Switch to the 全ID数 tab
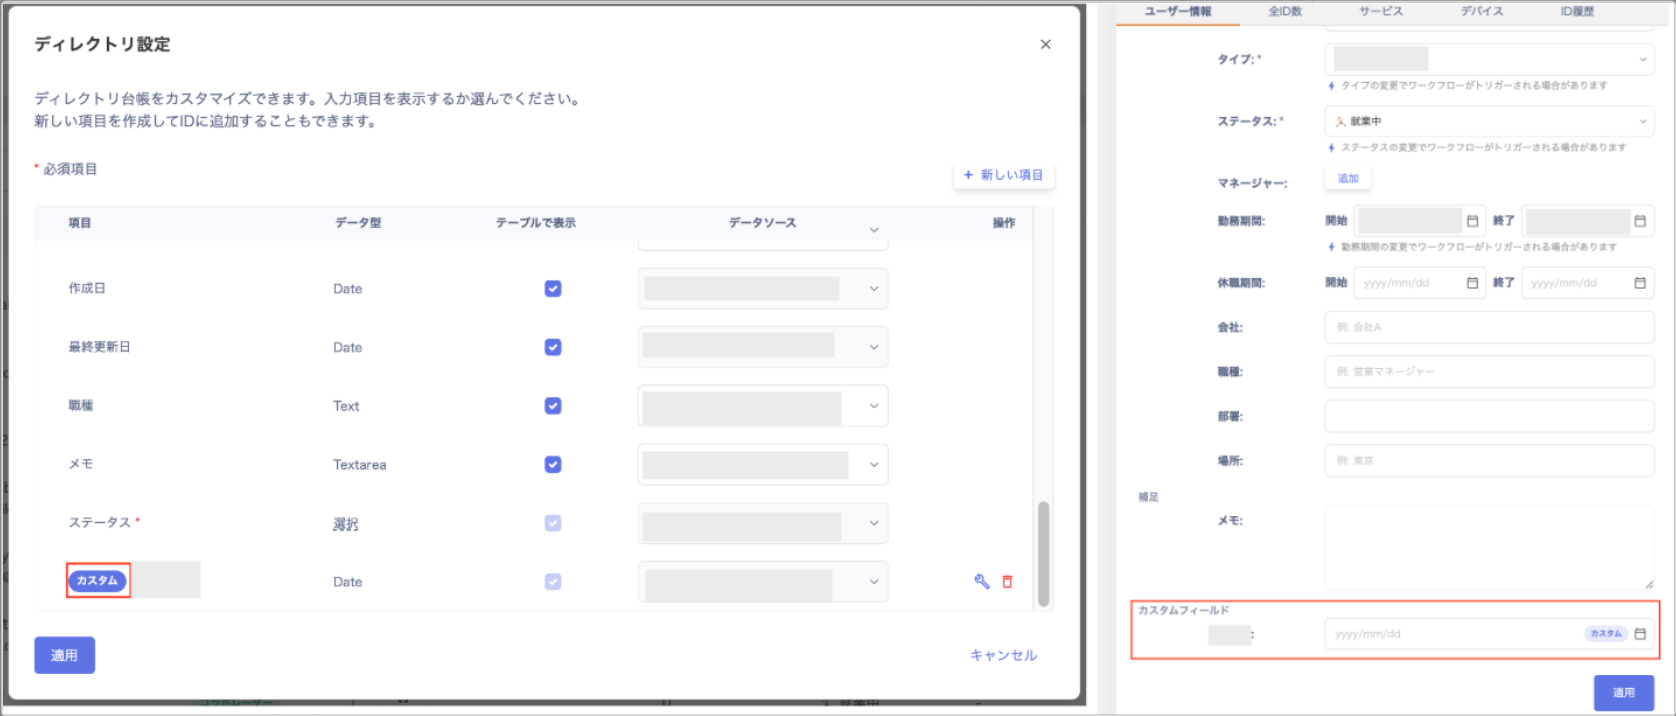This screenshot has width=1676, height=716. tap(1285, 11)
